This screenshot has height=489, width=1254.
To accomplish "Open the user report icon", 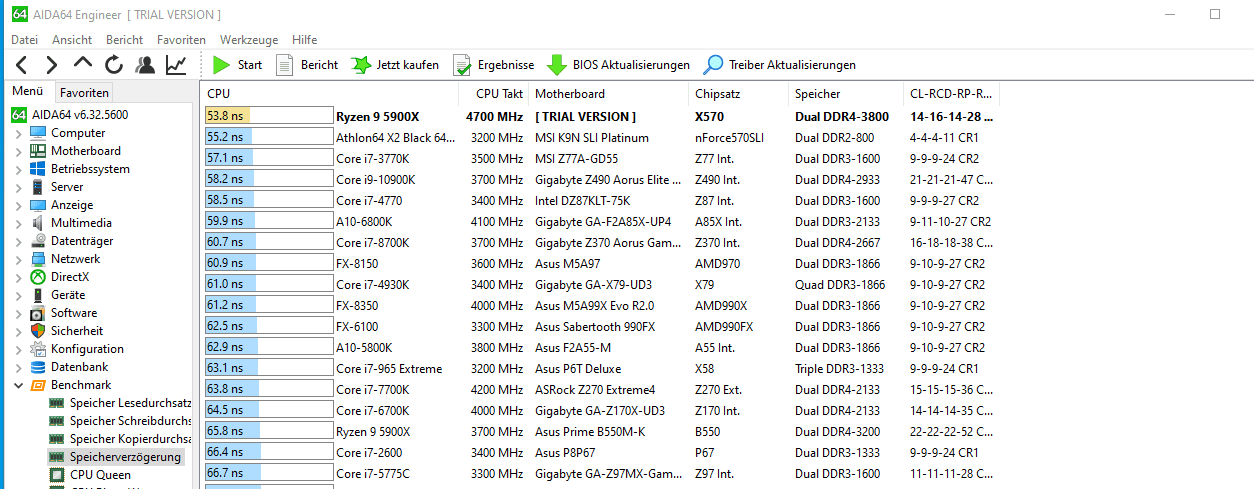I will click(x=145, y=65).
